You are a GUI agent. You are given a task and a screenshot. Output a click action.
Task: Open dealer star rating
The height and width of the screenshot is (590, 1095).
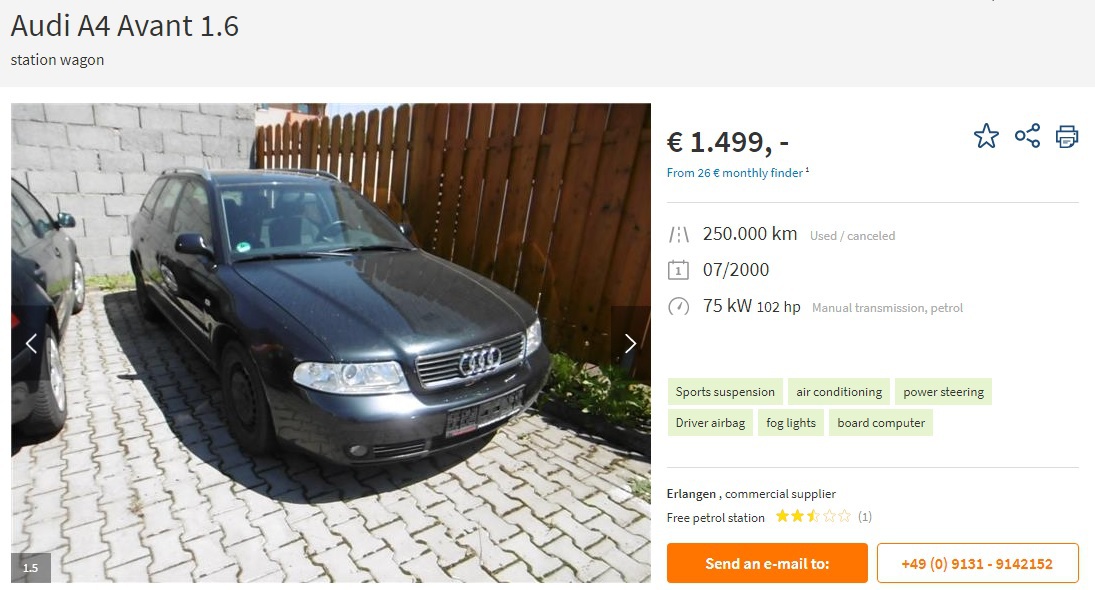[x=814, y=517]
